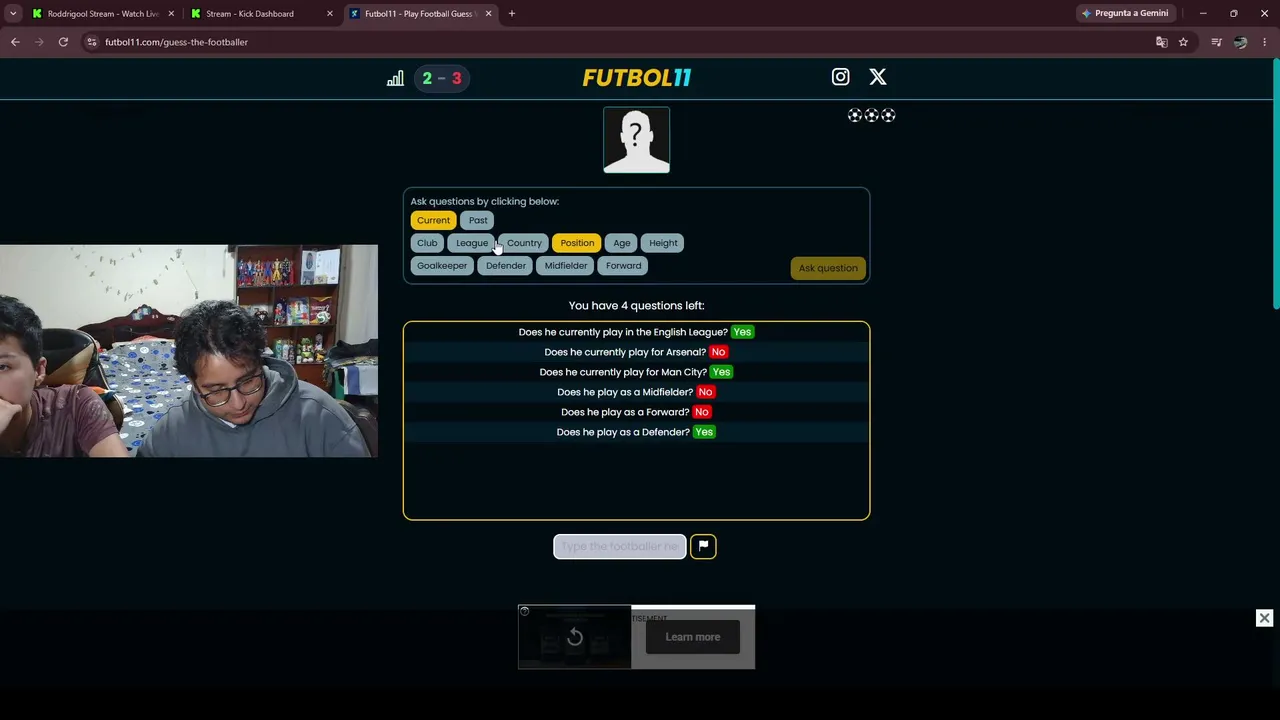This screenshot has height=720, width=1280.
Task: Click "Ask questions by clicking below:" label
Action: point(485,201)
